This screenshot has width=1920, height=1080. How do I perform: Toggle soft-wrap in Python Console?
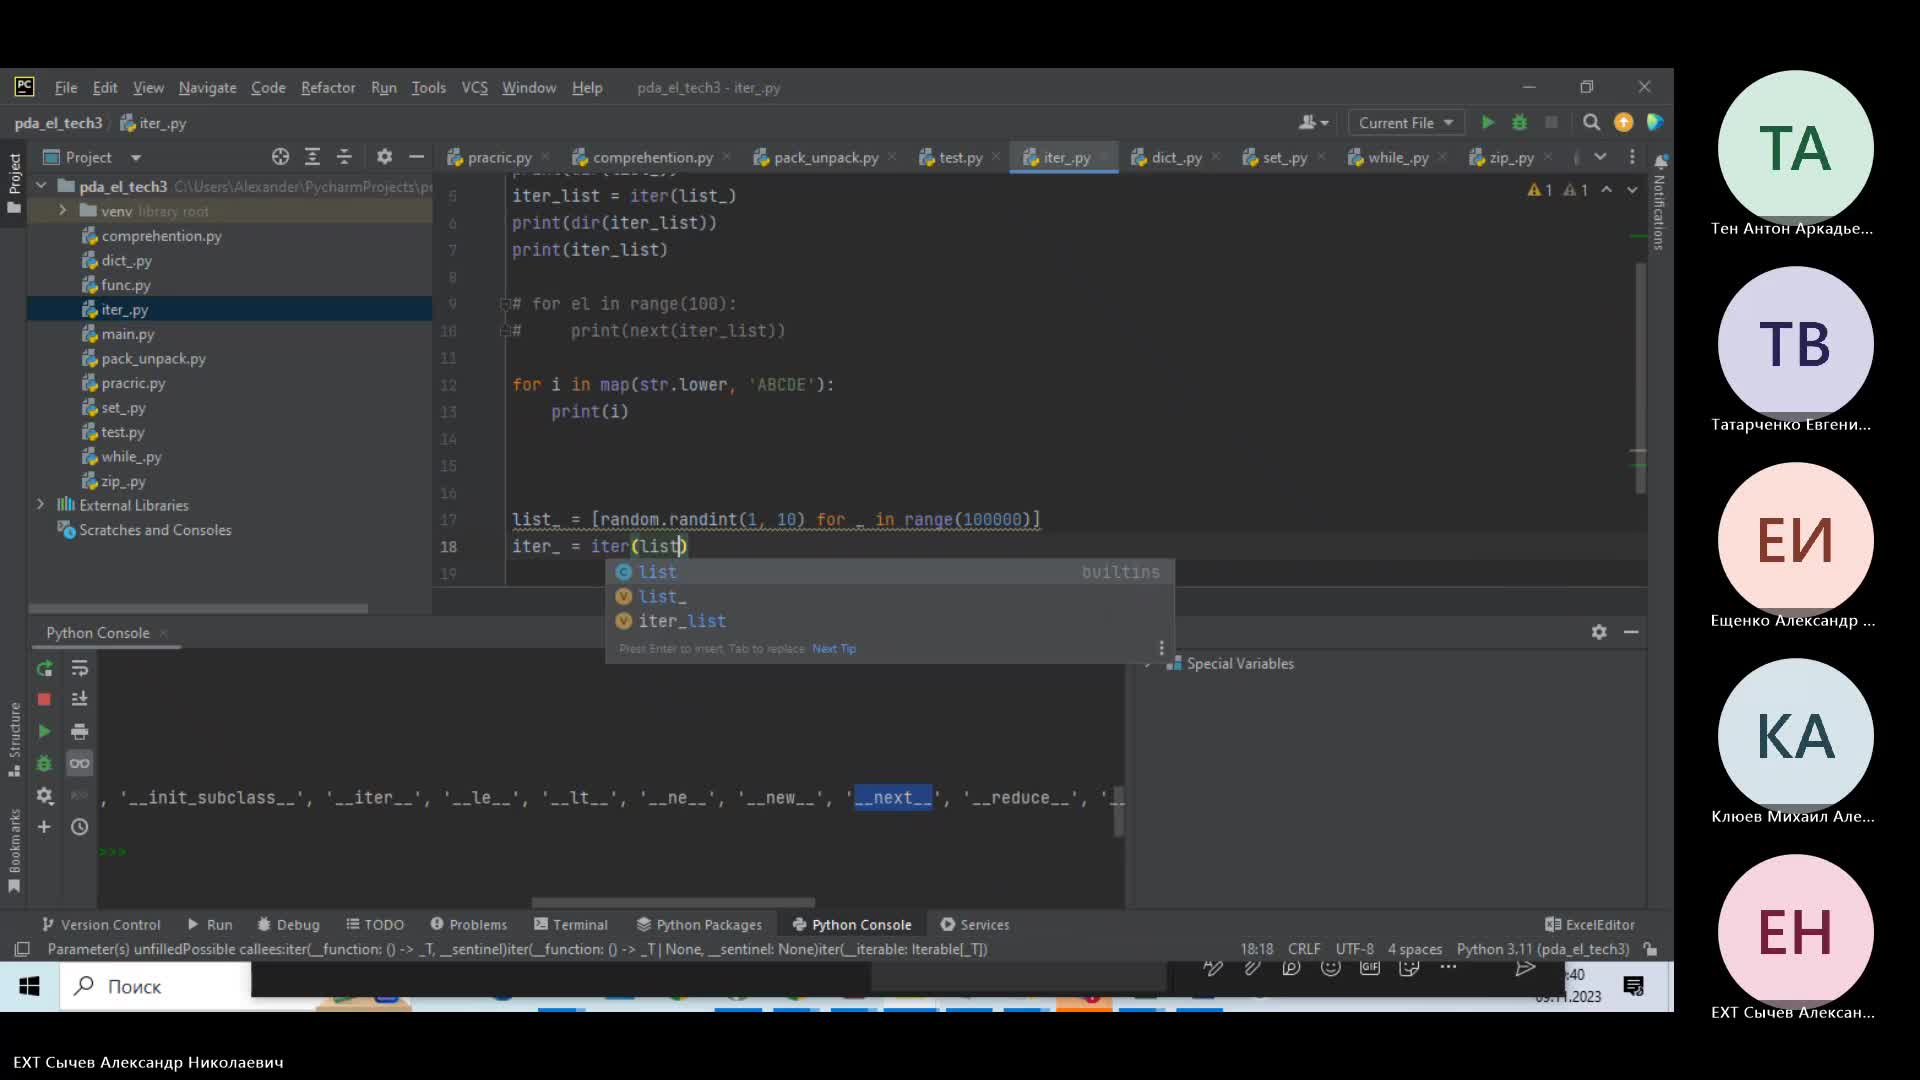79,668
